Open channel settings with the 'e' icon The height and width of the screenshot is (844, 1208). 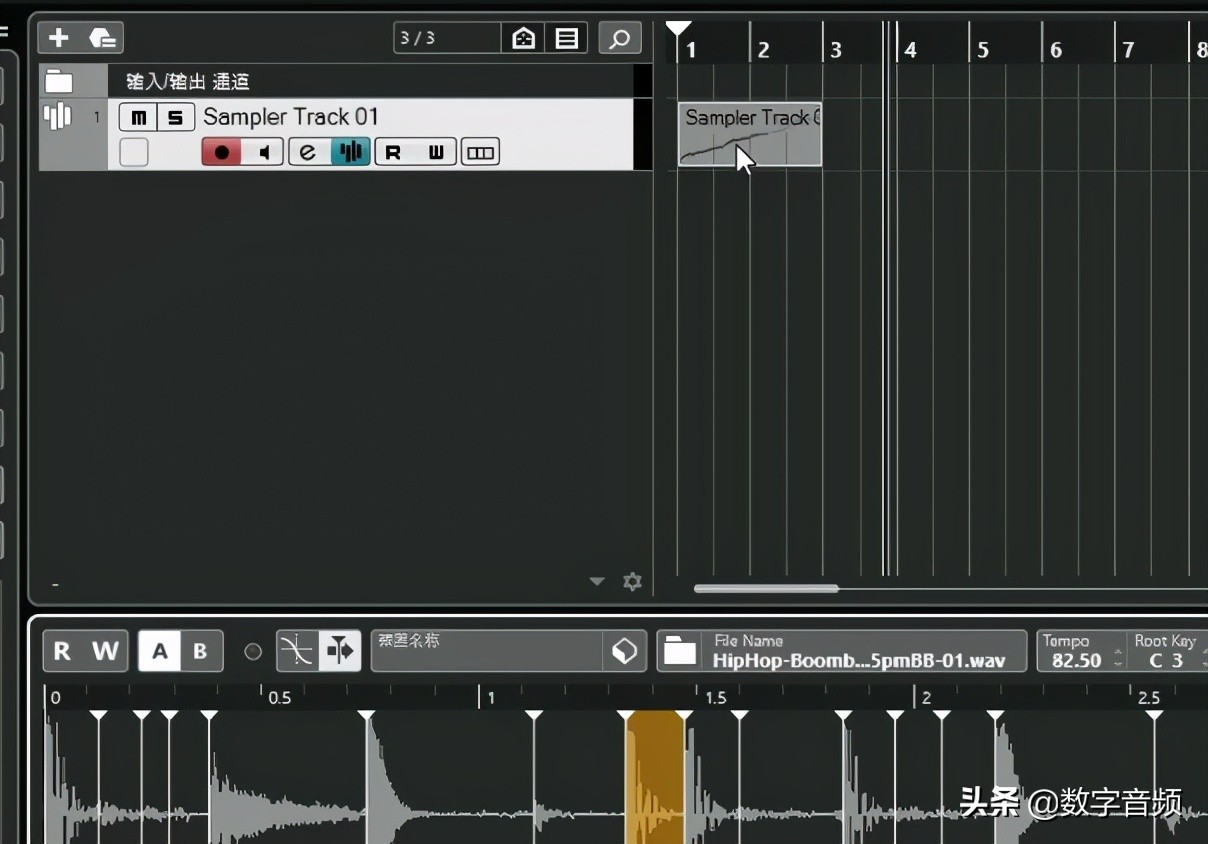click(309, 151)
